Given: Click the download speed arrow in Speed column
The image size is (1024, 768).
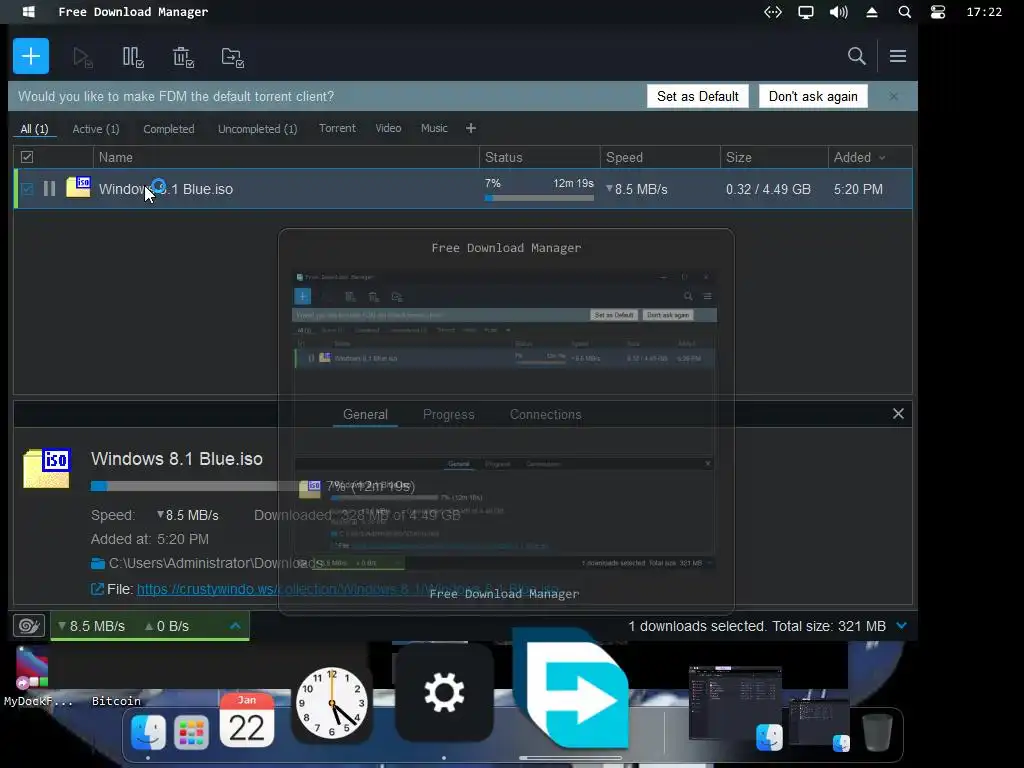Looking at the screenshot, I should coord(609,189).
